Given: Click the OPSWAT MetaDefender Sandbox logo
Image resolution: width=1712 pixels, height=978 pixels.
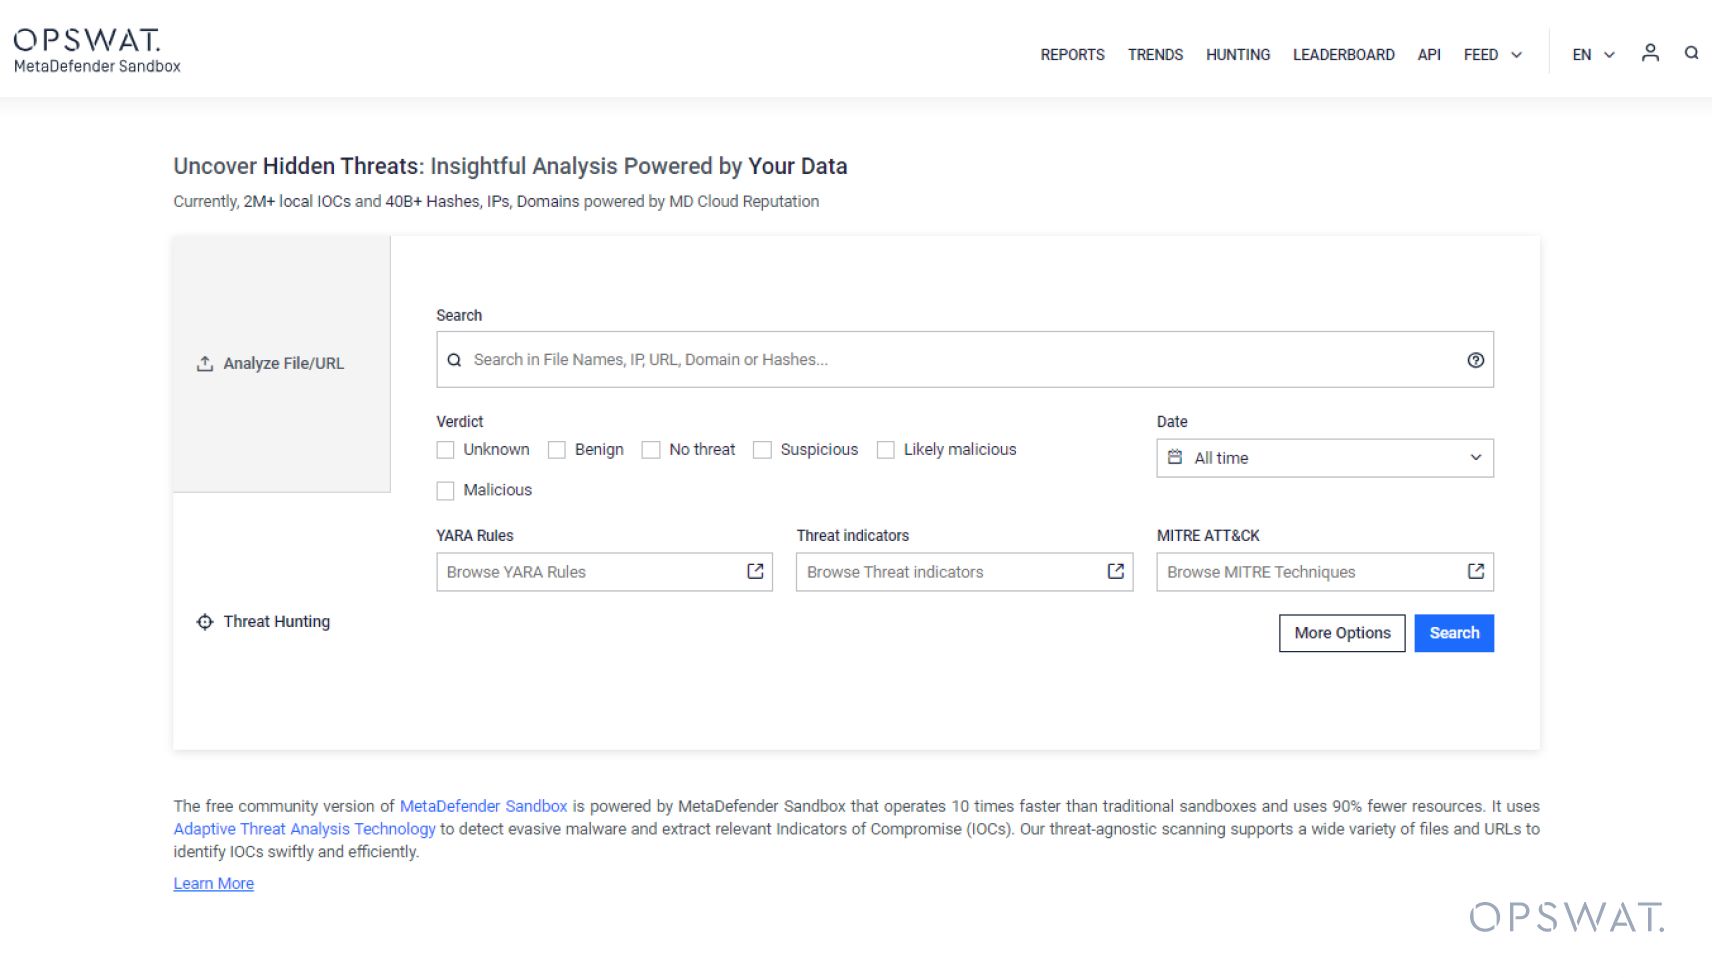Looking at the screenshot, I should [x=97, y=50].
